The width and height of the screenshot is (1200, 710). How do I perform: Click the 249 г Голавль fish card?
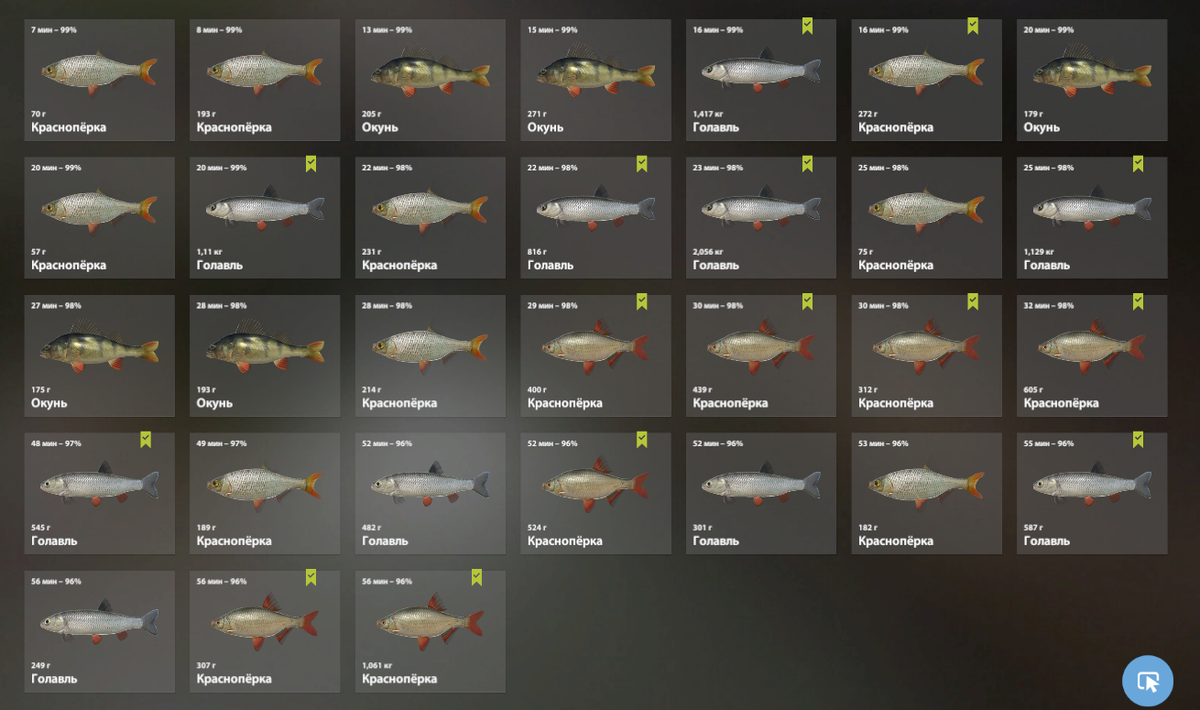99,632
